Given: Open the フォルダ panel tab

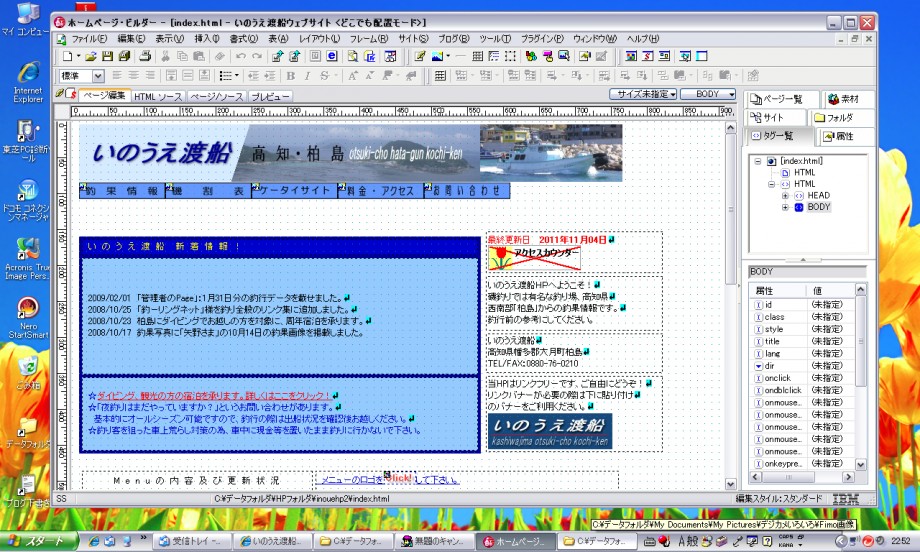Looking at the screenshot, I should (x=840, y=118).
